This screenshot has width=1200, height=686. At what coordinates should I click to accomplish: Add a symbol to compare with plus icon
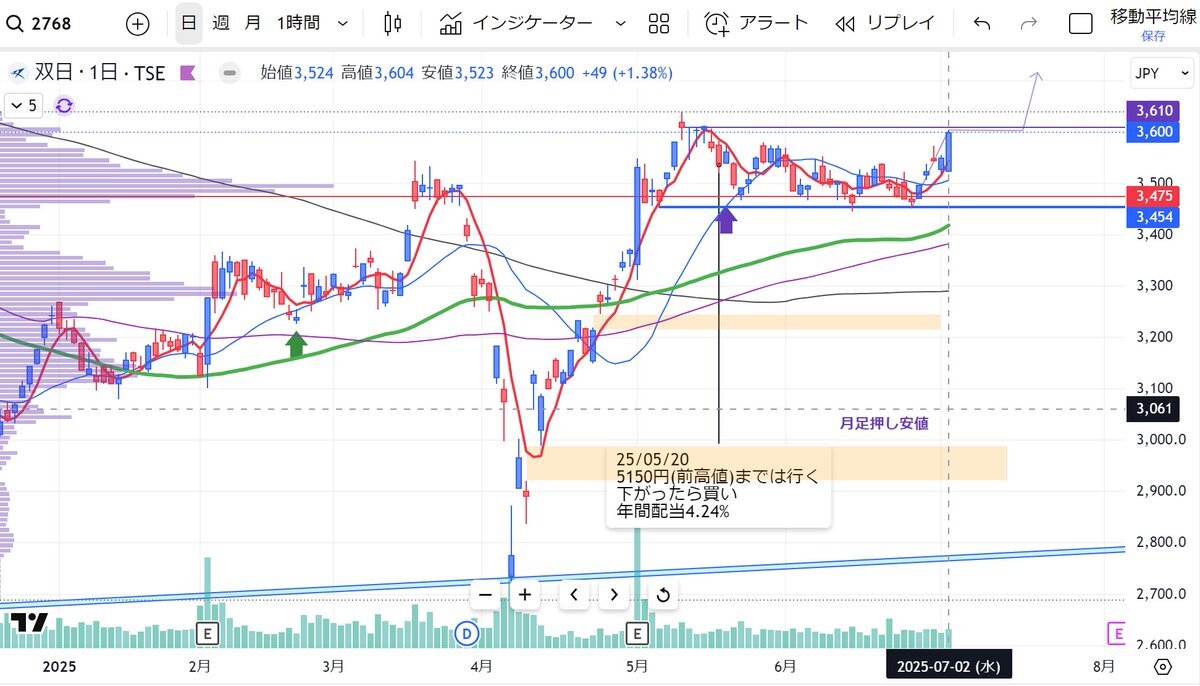tap(138, 22)
